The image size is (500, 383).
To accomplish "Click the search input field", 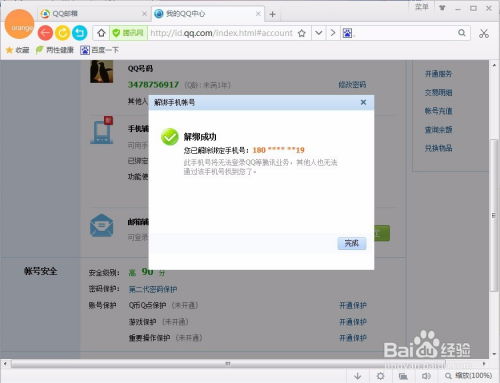I will (x=405, y=33).
